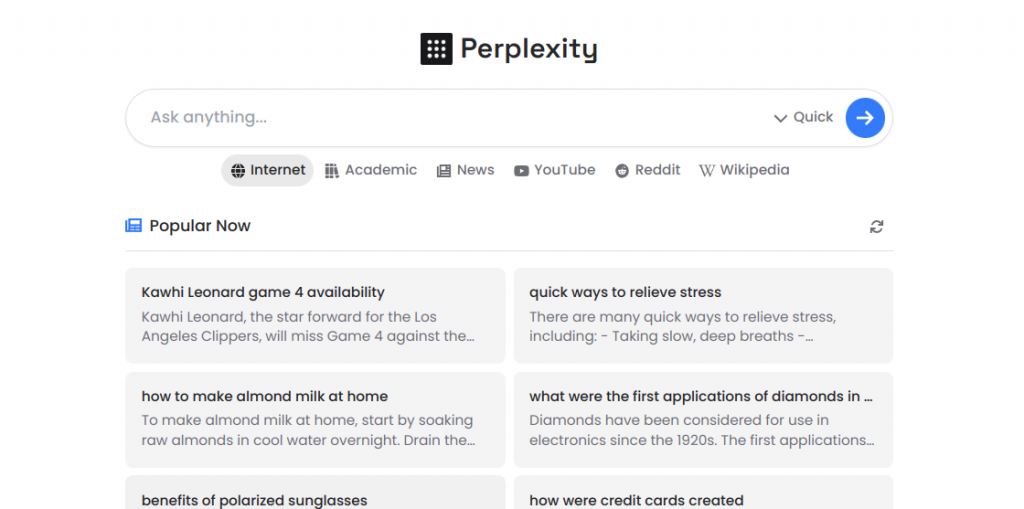
Task: Expand the Quick mode chevron
Action: [780, 118]
